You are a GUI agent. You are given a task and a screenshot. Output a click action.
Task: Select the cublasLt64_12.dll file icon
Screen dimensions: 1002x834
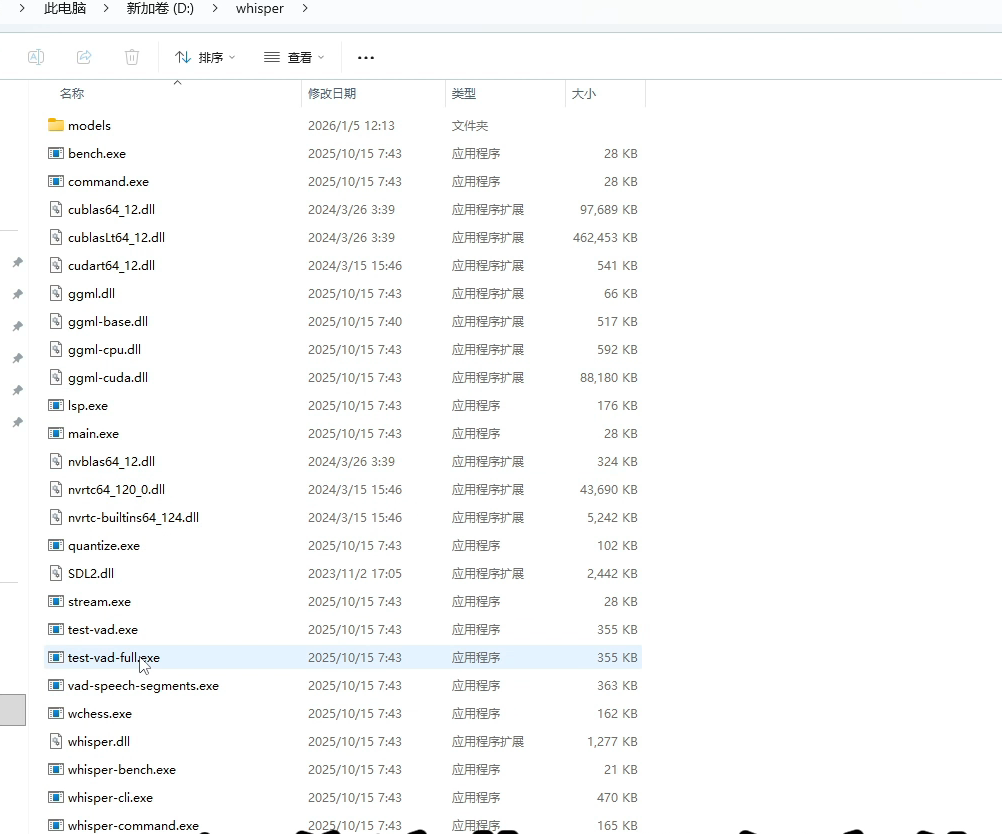click(56, 237)
